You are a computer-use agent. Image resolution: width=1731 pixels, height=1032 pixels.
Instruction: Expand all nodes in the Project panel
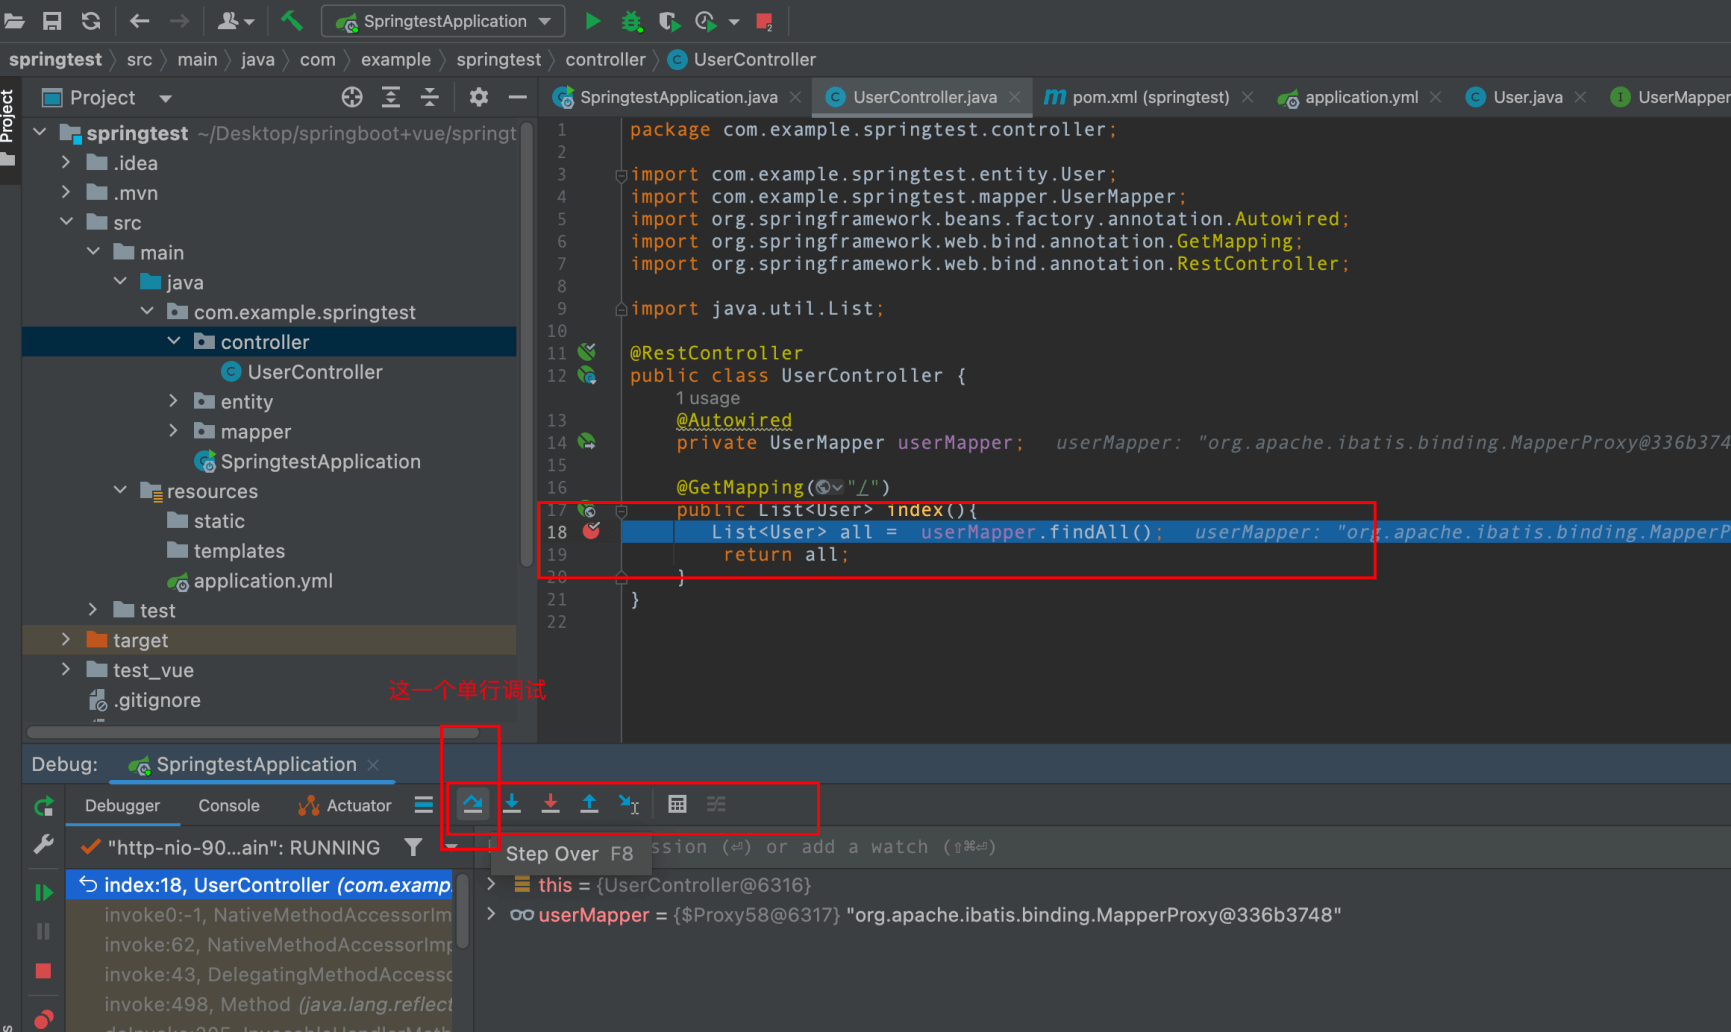click(x=391, y=97)
